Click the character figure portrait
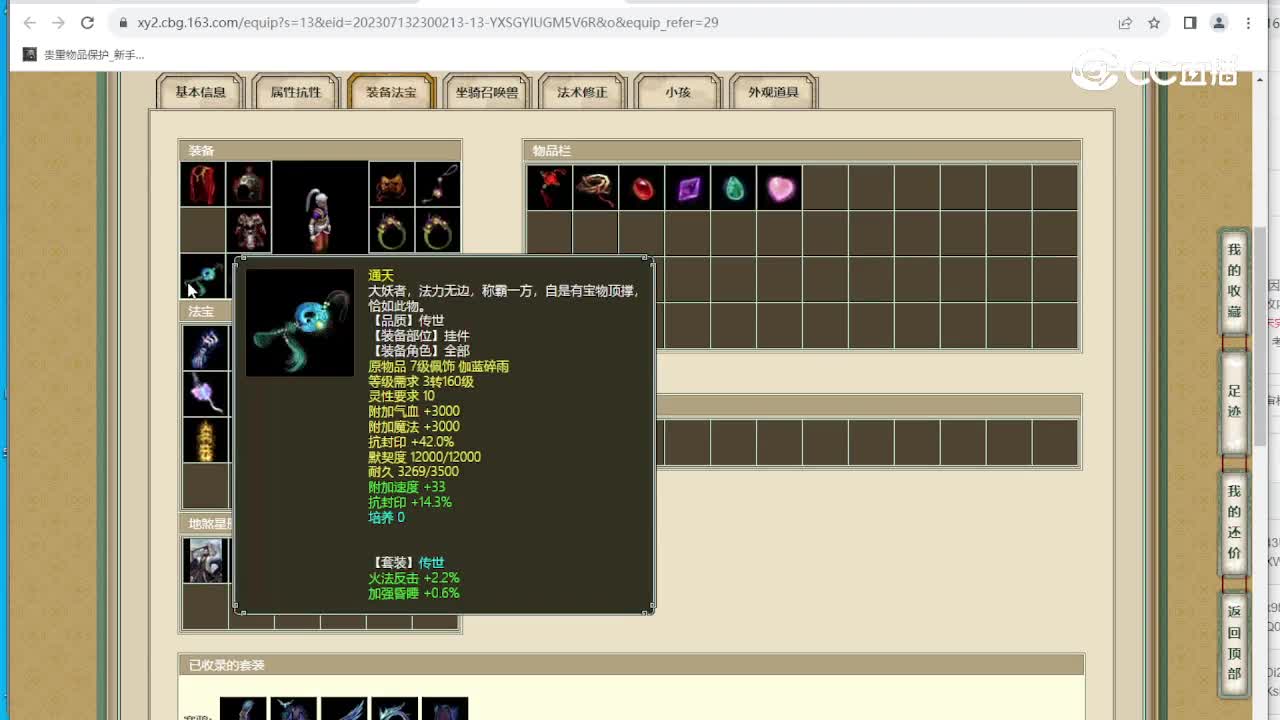 320,208
